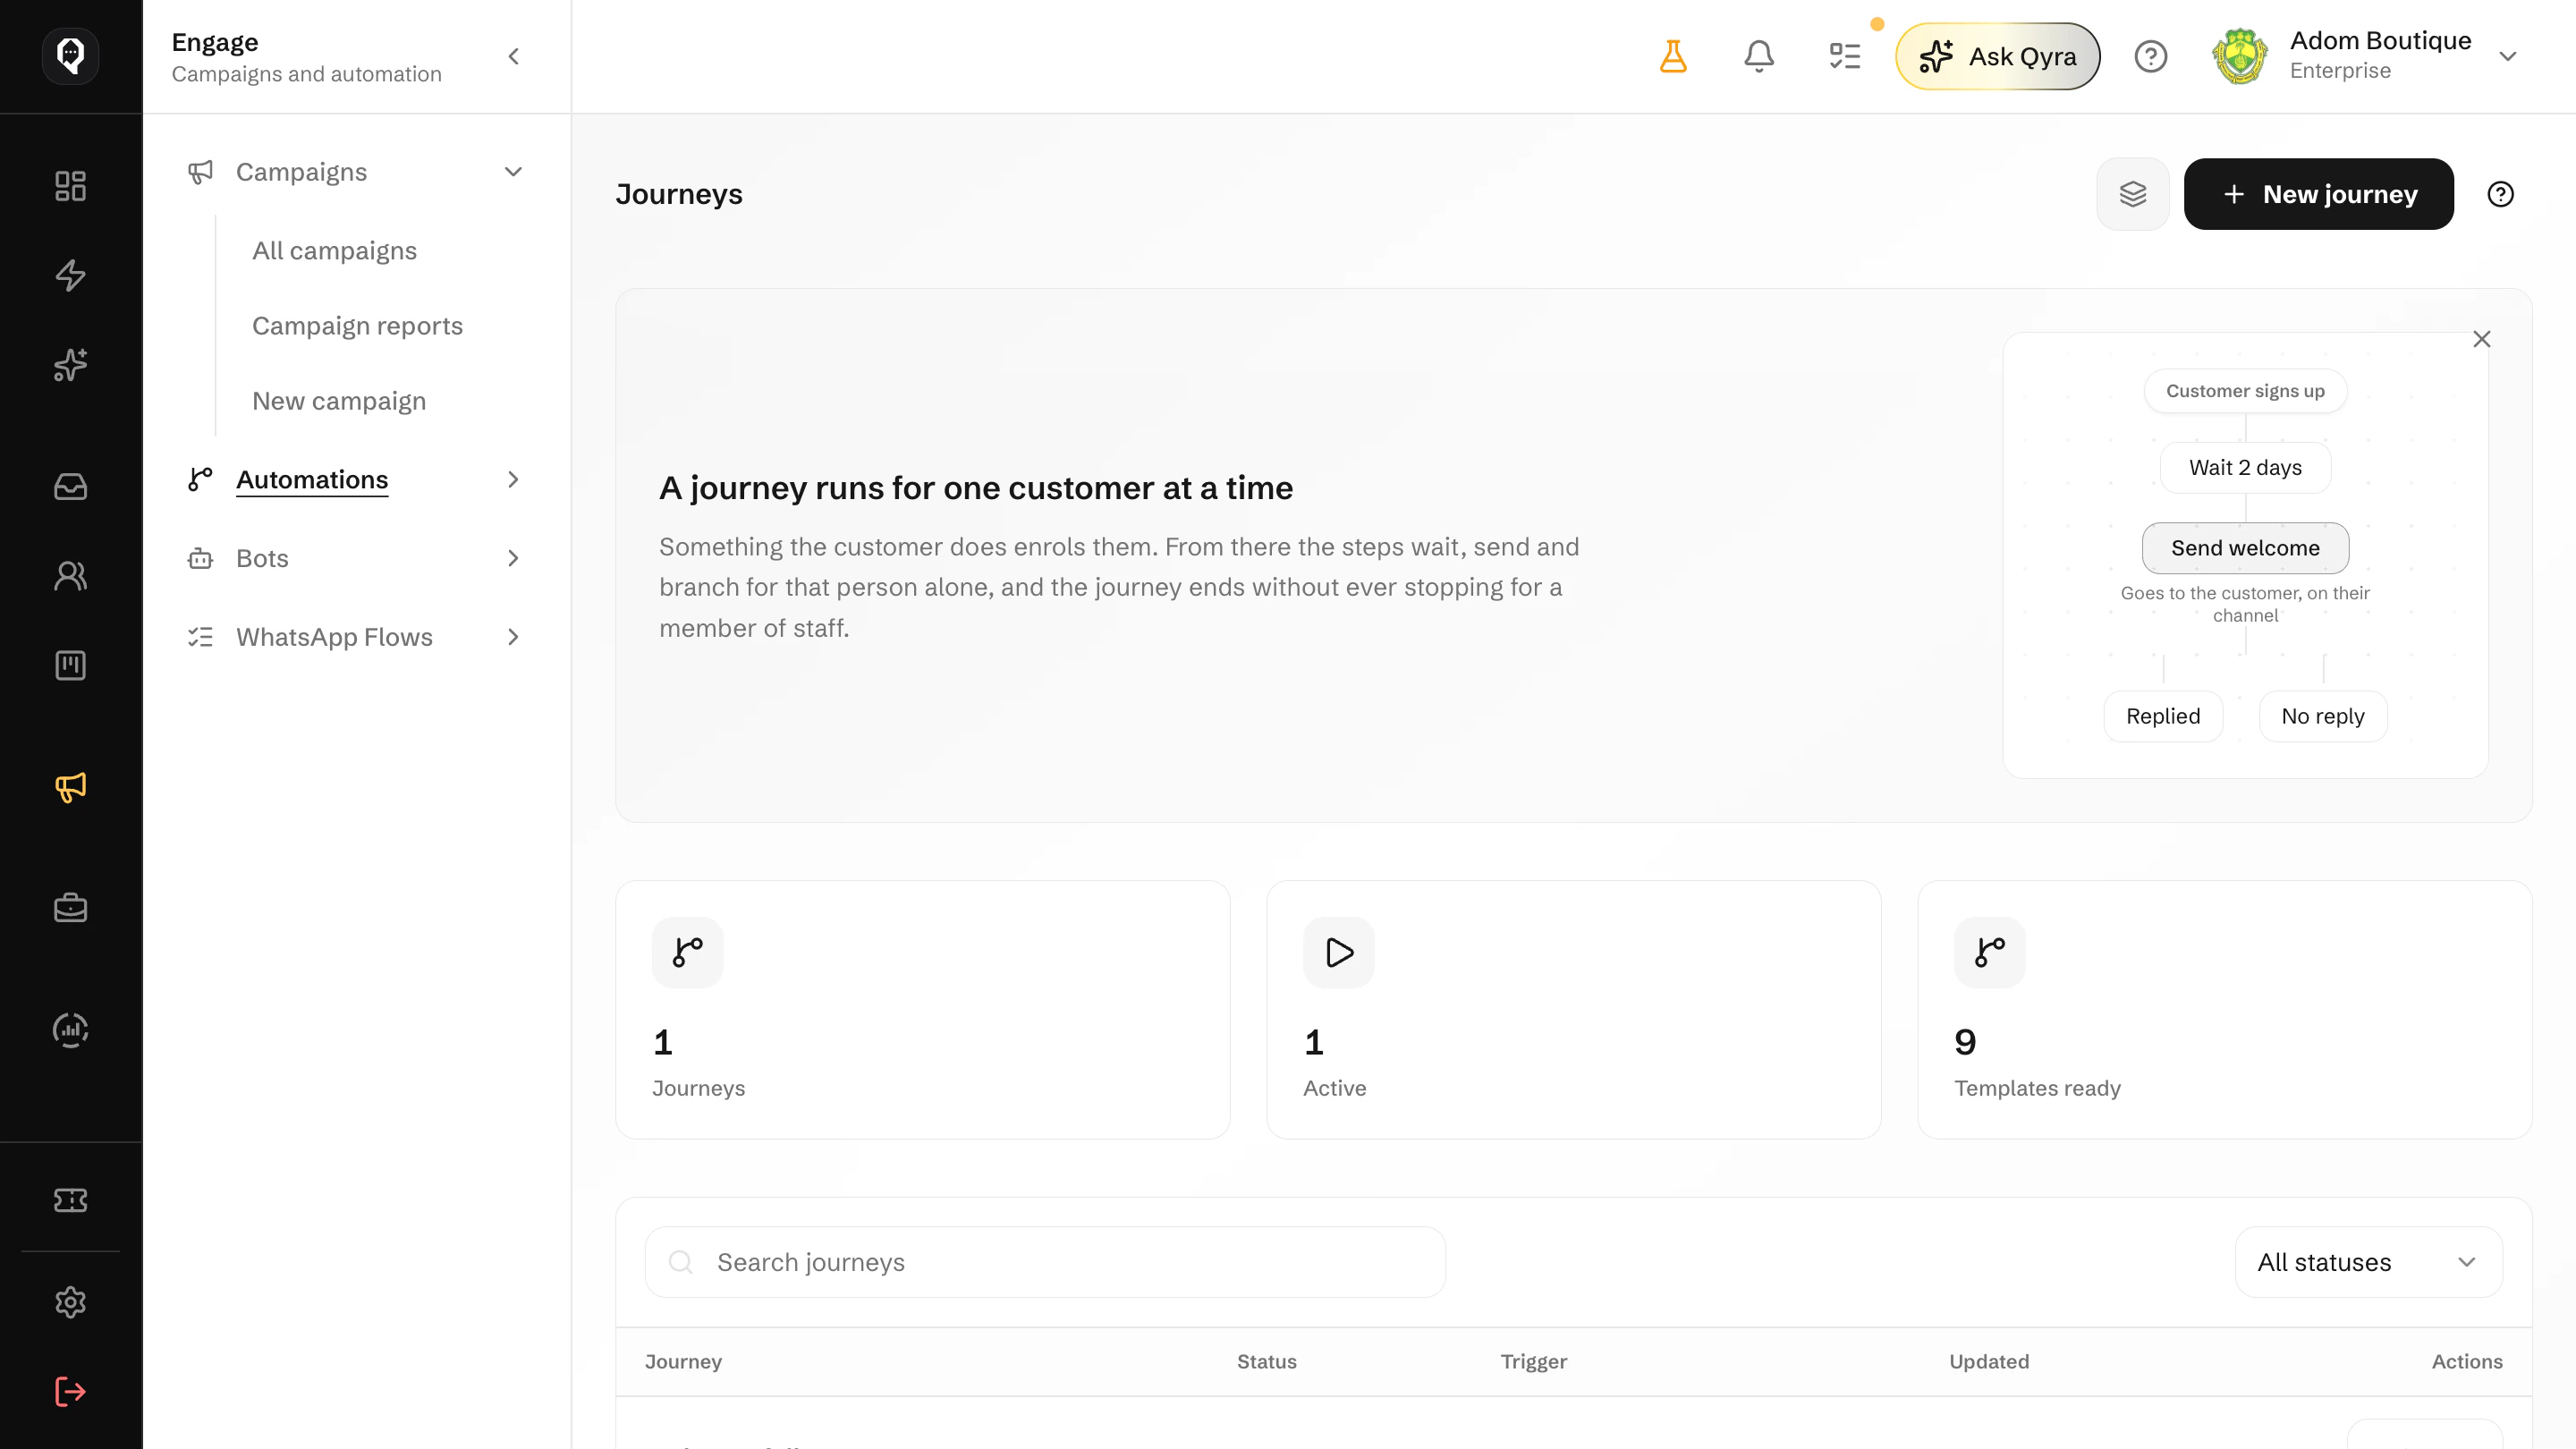Click the Trigger column header
The image size is (2576, 1449).
[x=1534, y=1362]
